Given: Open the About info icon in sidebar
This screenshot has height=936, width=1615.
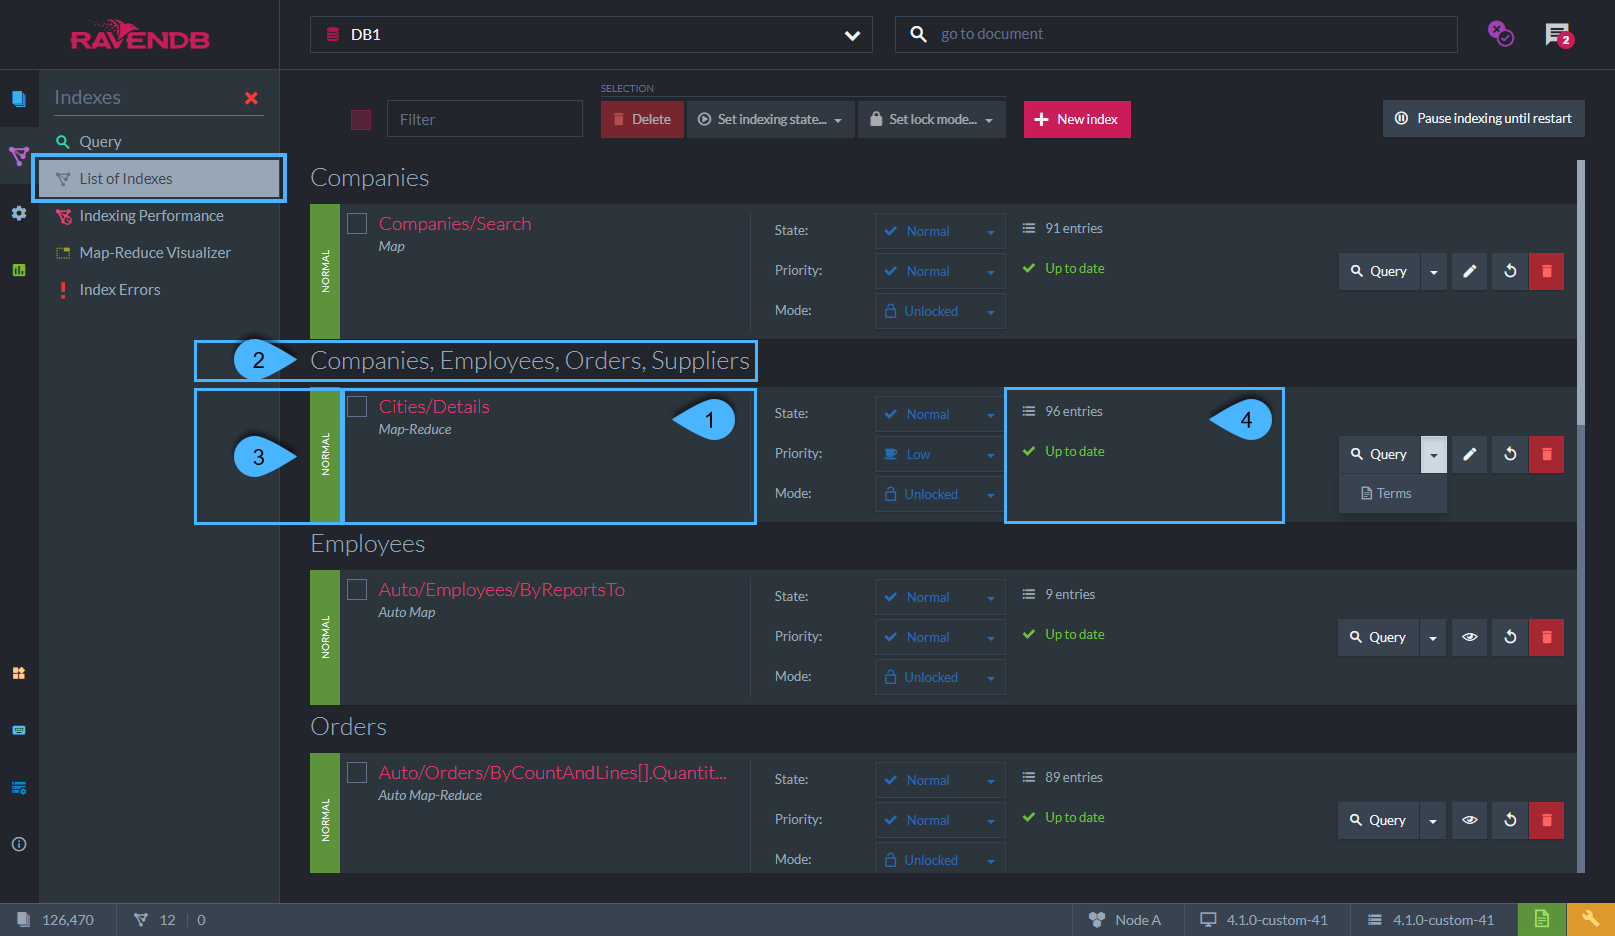Looking at the screenshot, I should [19, 844].
